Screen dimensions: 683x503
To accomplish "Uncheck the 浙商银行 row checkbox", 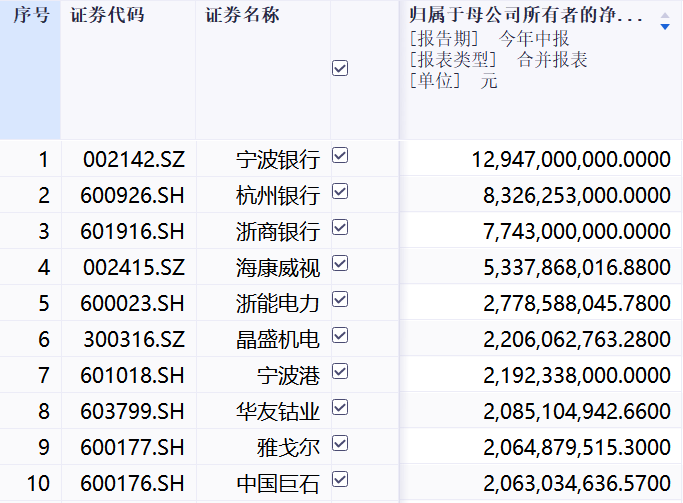I will click(x=340, y=227).
